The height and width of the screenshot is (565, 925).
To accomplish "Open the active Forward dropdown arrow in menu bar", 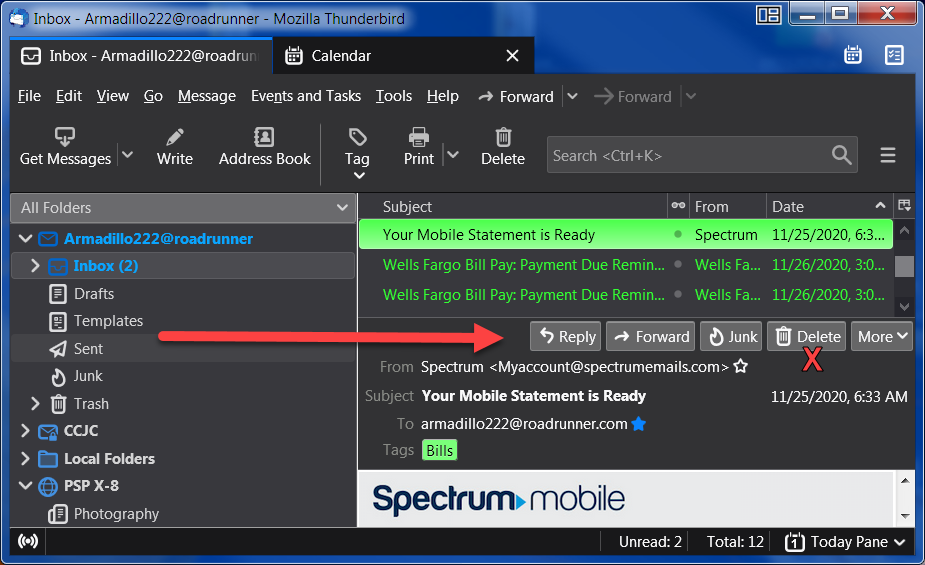I will click(572, 96).
